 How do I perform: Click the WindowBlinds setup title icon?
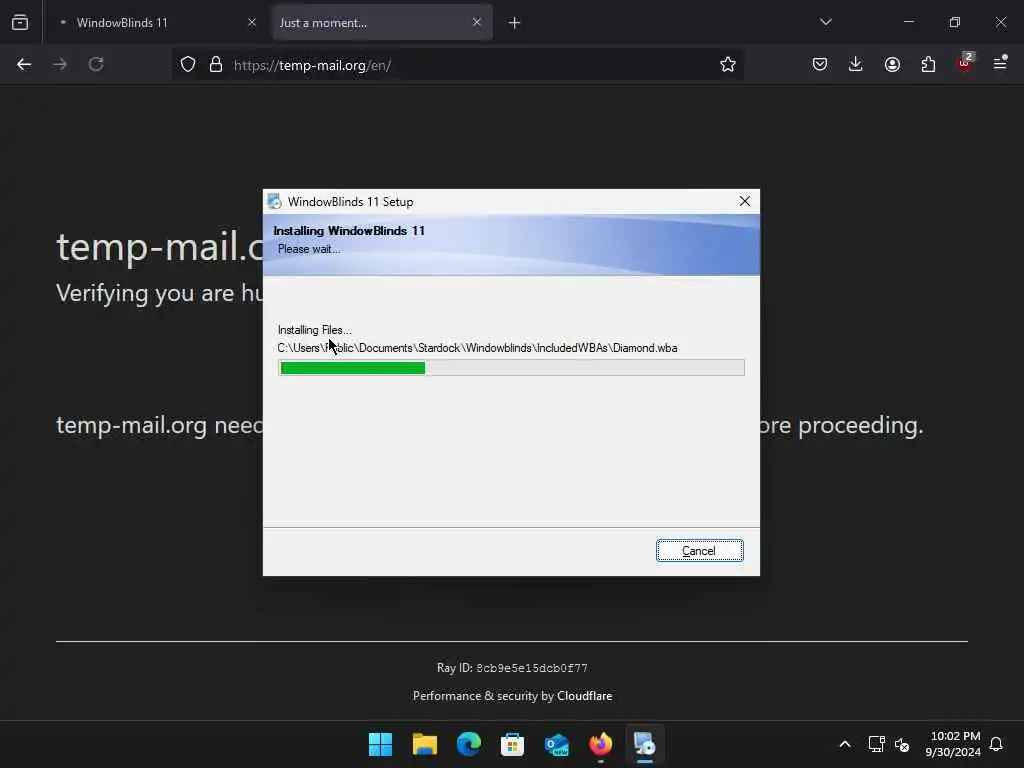click(x=275, y=201)
